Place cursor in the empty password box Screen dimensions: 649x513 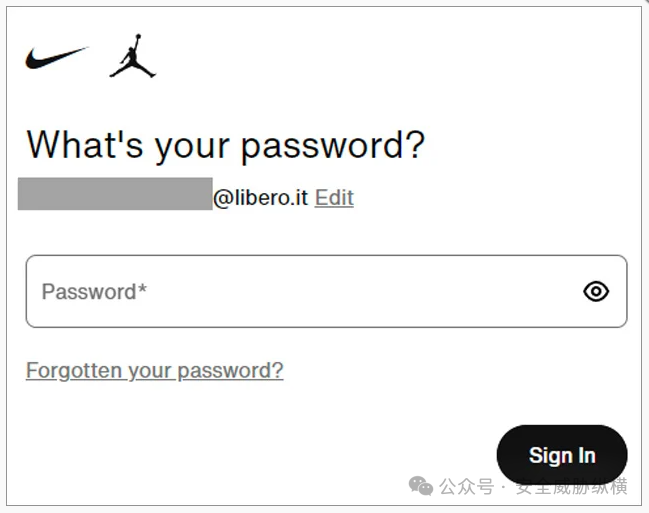tap(326, 291)
